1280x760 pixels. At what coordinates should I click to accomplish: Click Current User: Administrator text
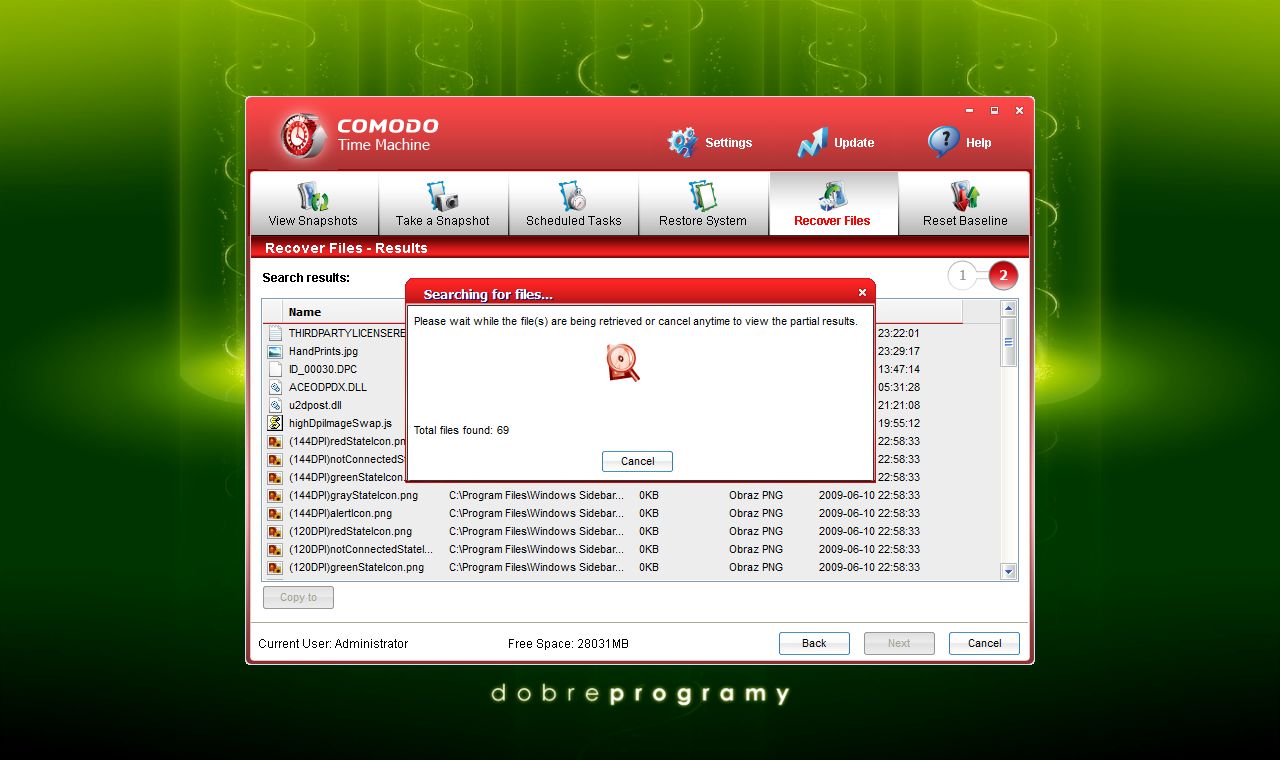pyautogui.click(x=333, y=644)
